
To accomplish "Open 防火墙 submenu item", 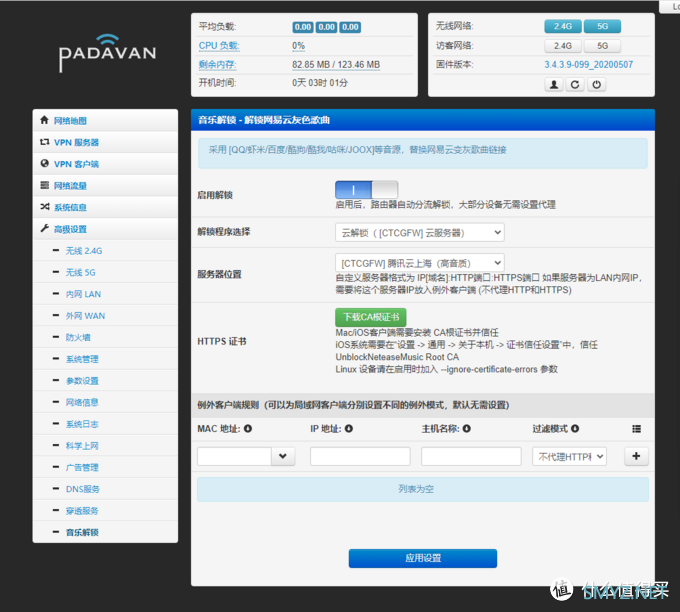I will pyautogui.click(x=105, y=337).
